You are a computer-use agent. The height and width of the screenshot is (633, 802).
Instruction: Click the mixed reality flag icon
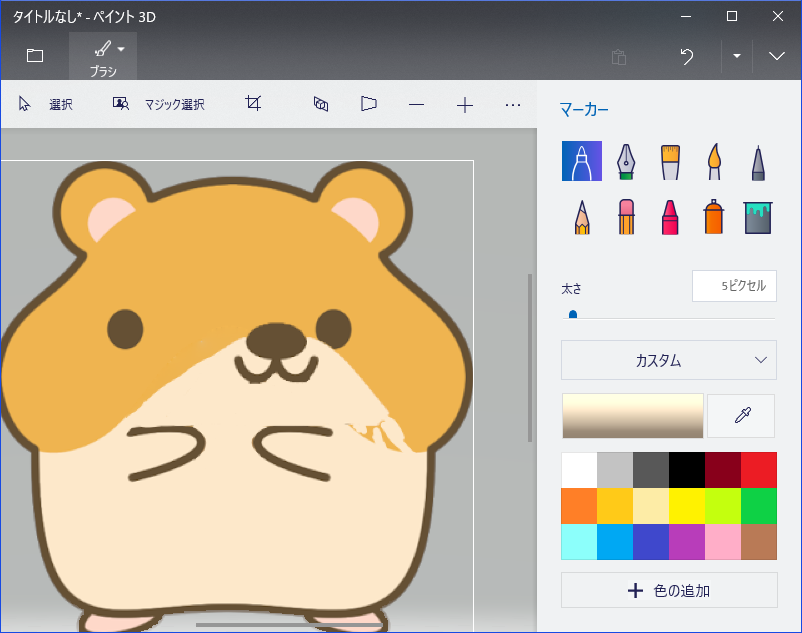(369, 104)
